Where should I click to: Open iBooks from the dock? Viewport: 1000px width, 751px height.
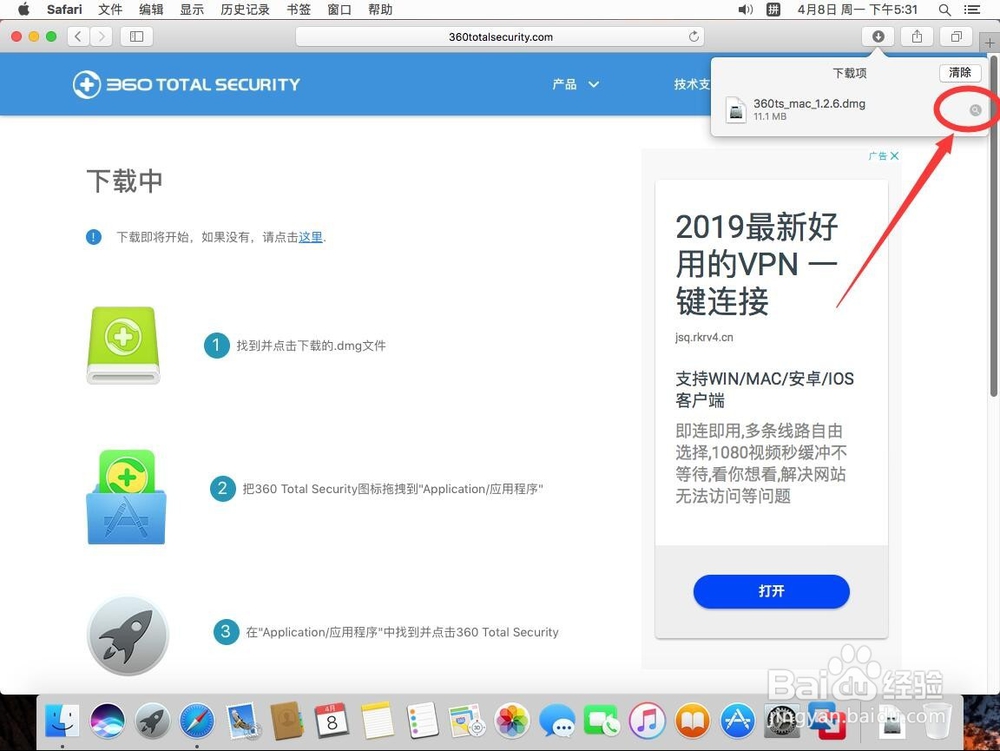coord(692,720)
